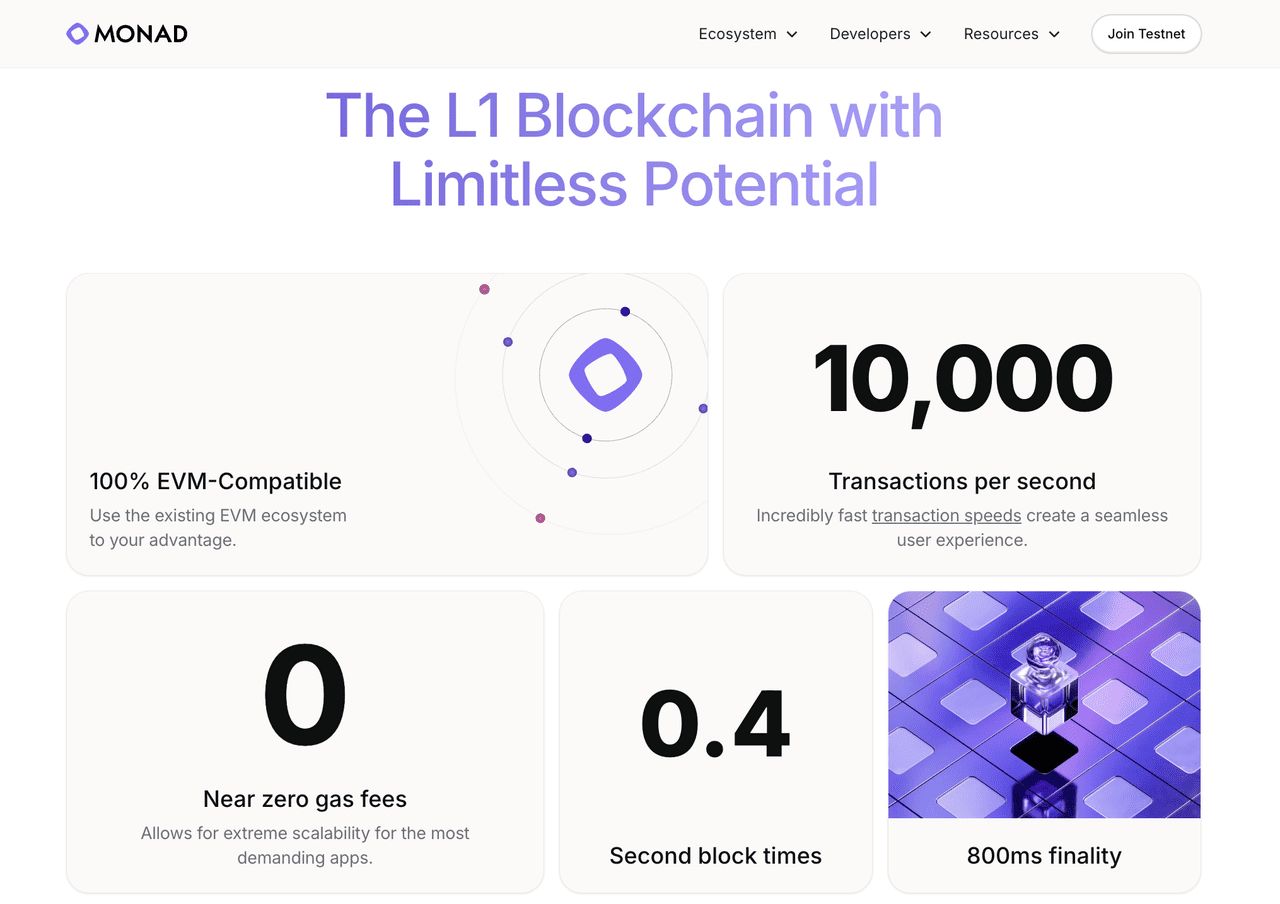The width and height of the screenshot is (1280, 904).
Task: Open the Resources menu
Action: (1001, 34)
